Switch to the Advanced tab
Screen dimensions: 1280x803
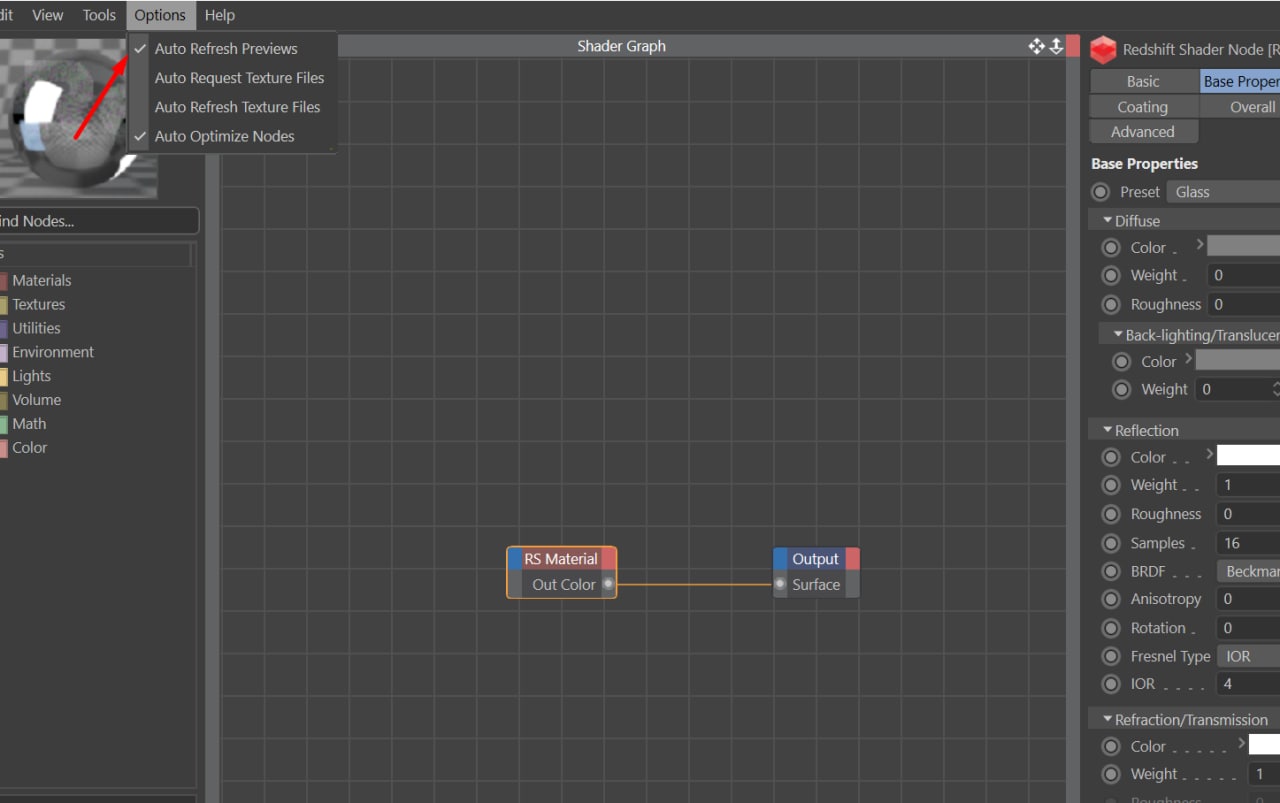click(x=1143, y=132)
